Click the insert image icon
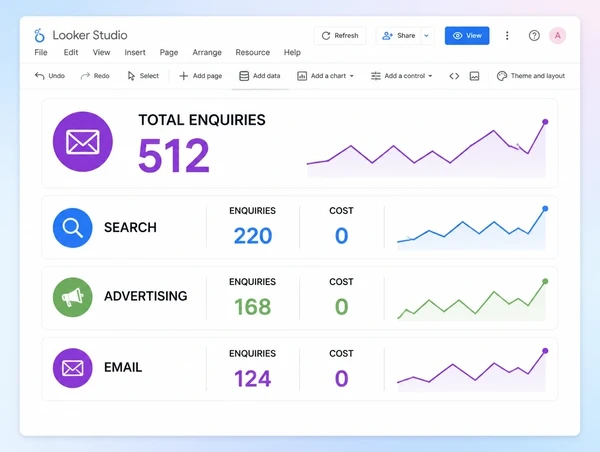The image size is (600, 452). pyautogui.click(x=474, y=76)
